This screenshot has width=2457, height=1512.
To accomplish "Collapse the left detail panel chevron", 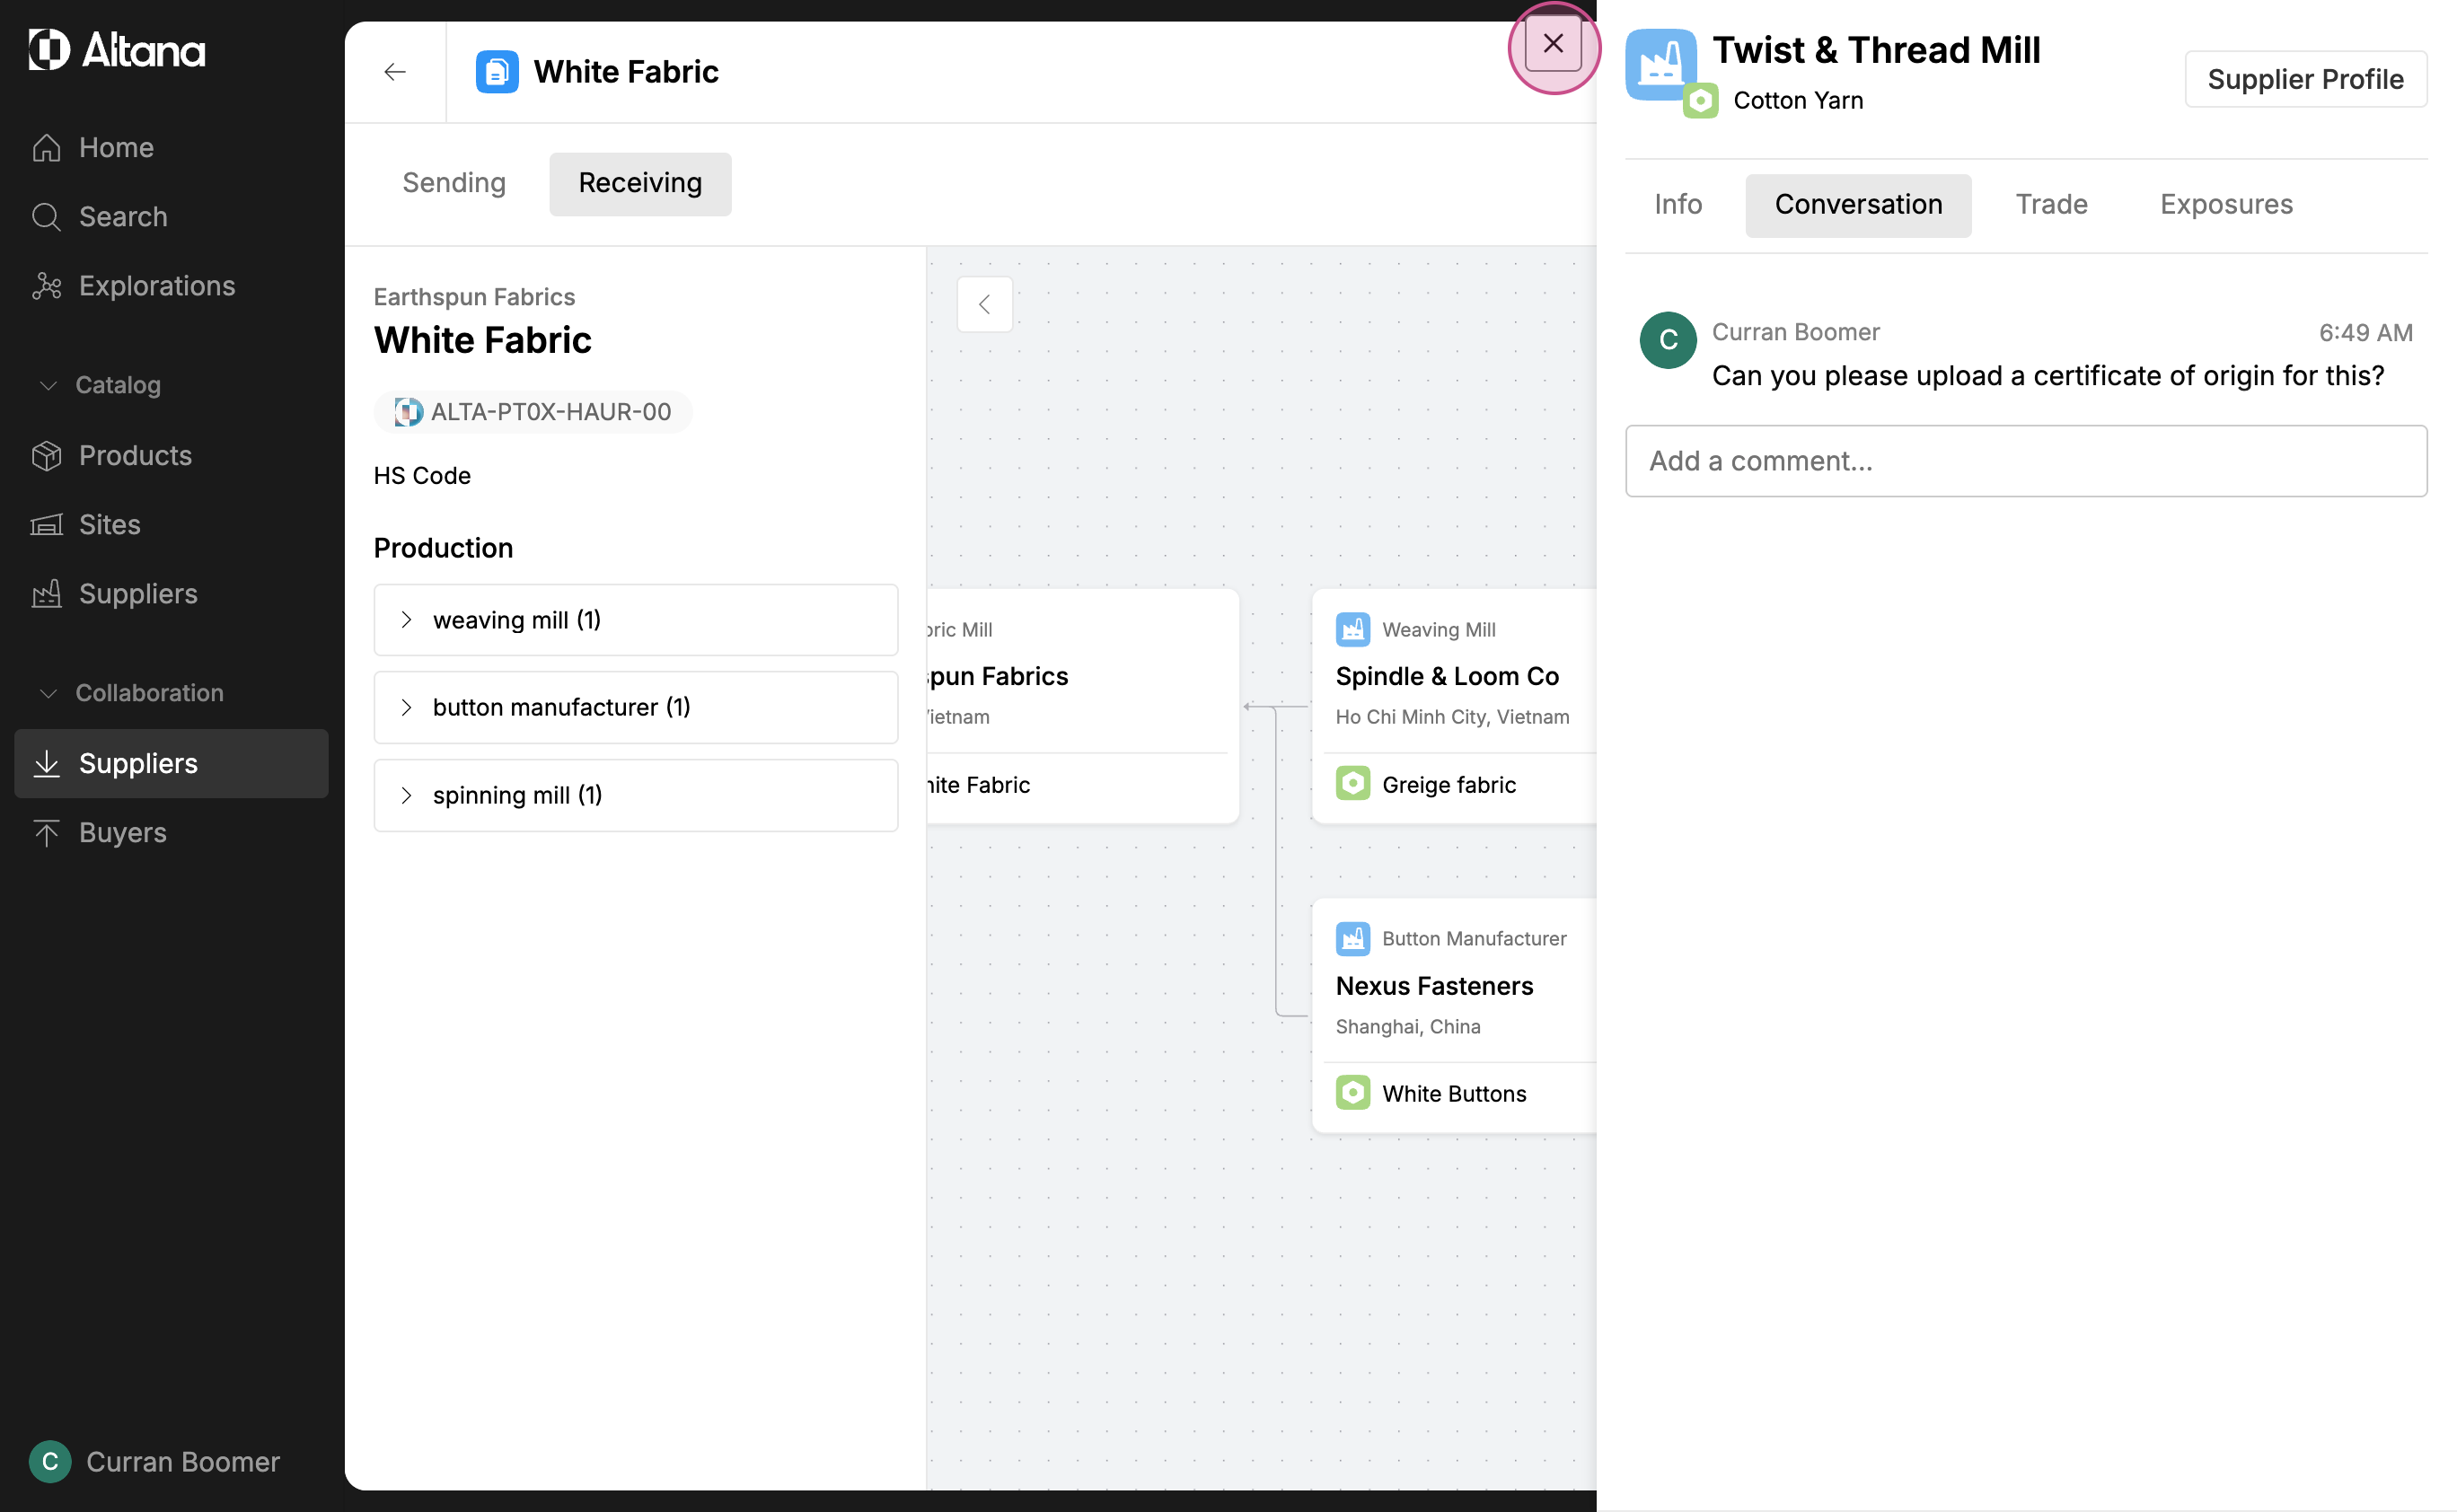I will 984,304.
